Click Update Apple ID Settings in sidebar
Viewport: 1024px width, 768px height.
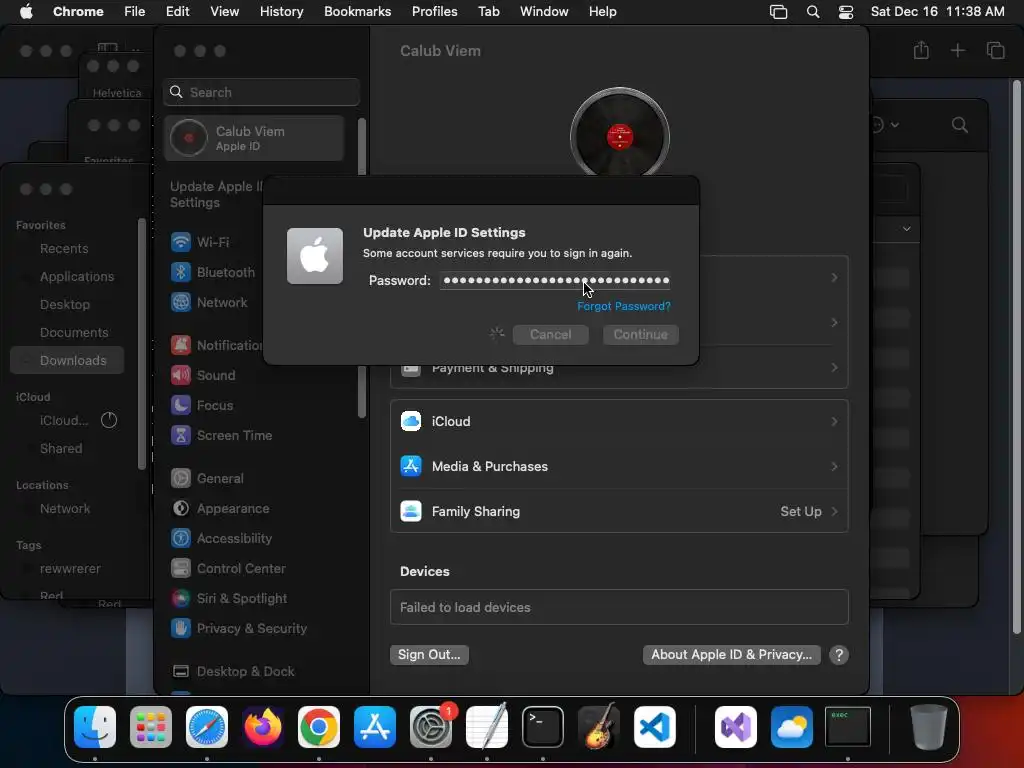[216, 195]
